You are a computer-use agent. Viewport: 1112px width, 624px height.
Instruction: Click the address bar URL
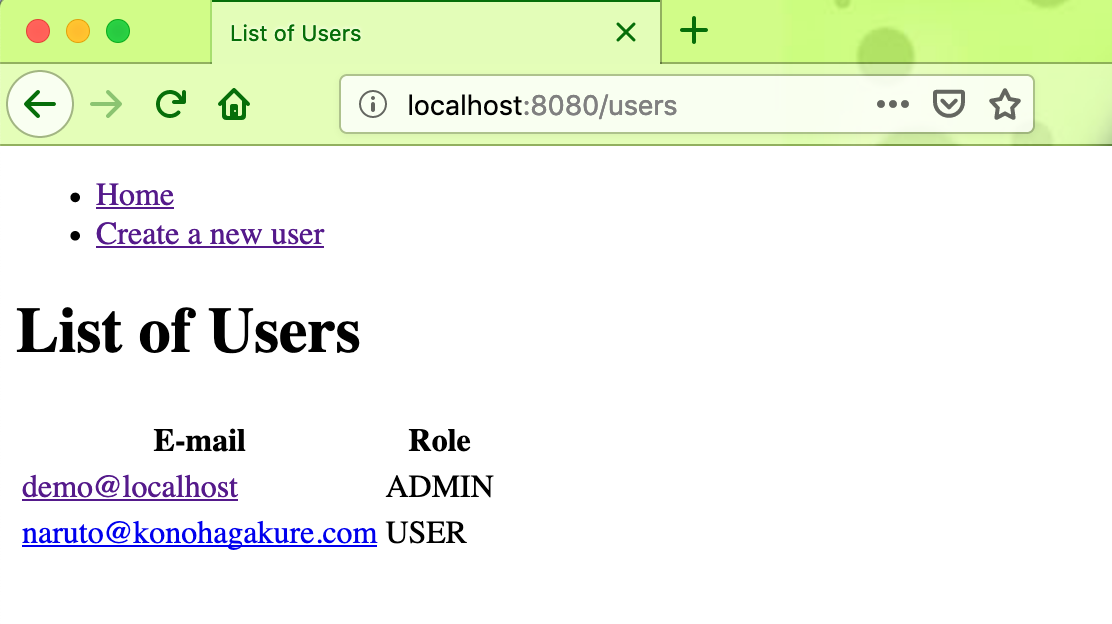540,104
